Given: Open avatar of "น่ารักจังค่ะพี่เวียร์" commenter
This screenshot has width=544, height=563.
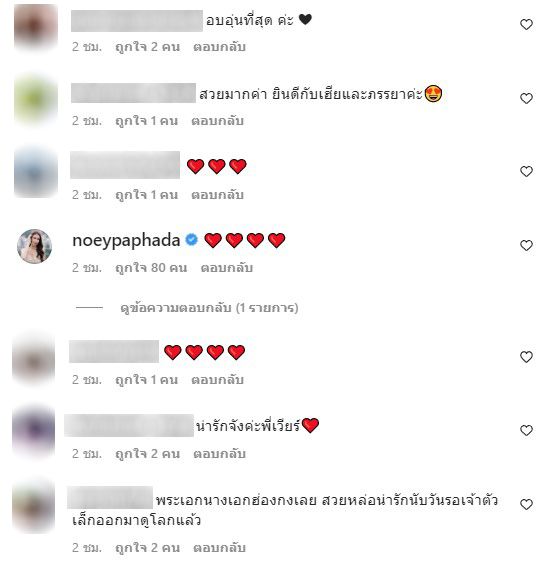Looking at the screenshot, I should tap(34, 431).
